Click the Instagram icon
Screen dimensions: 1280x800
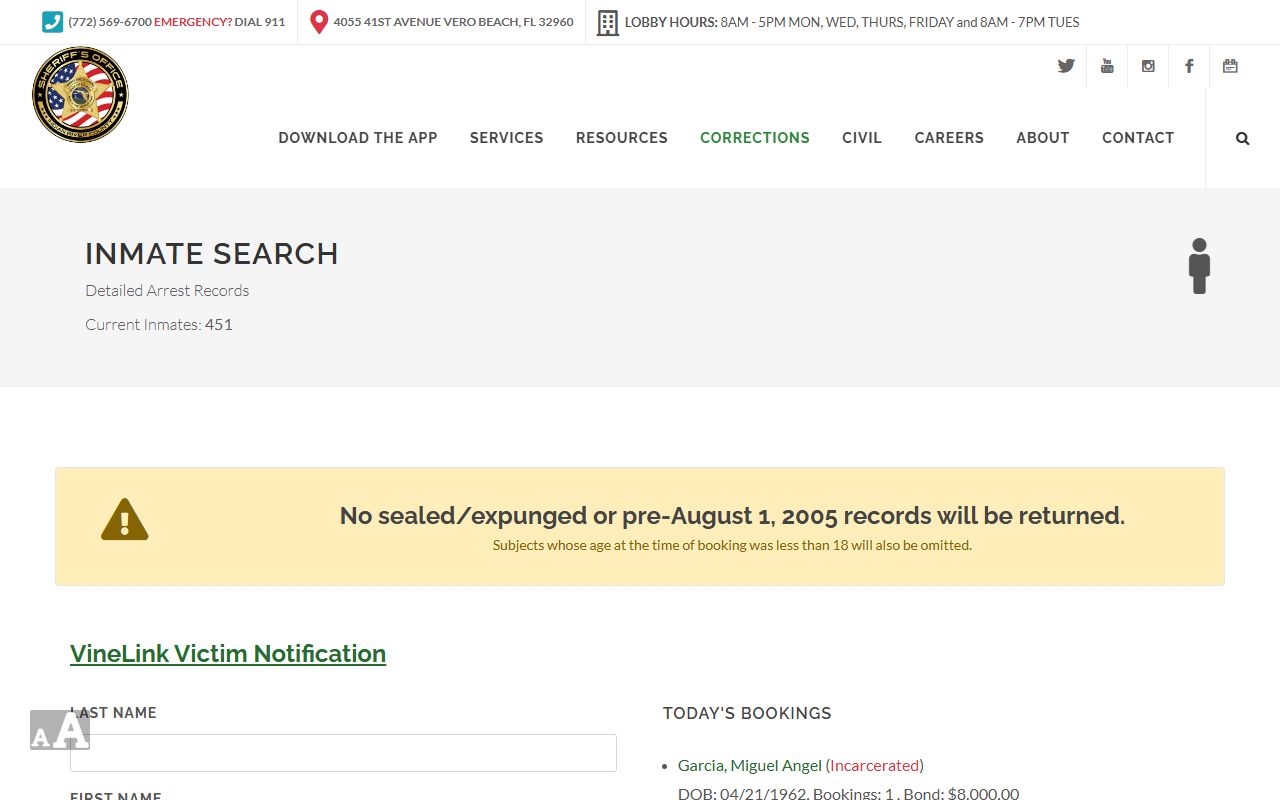1148,66
